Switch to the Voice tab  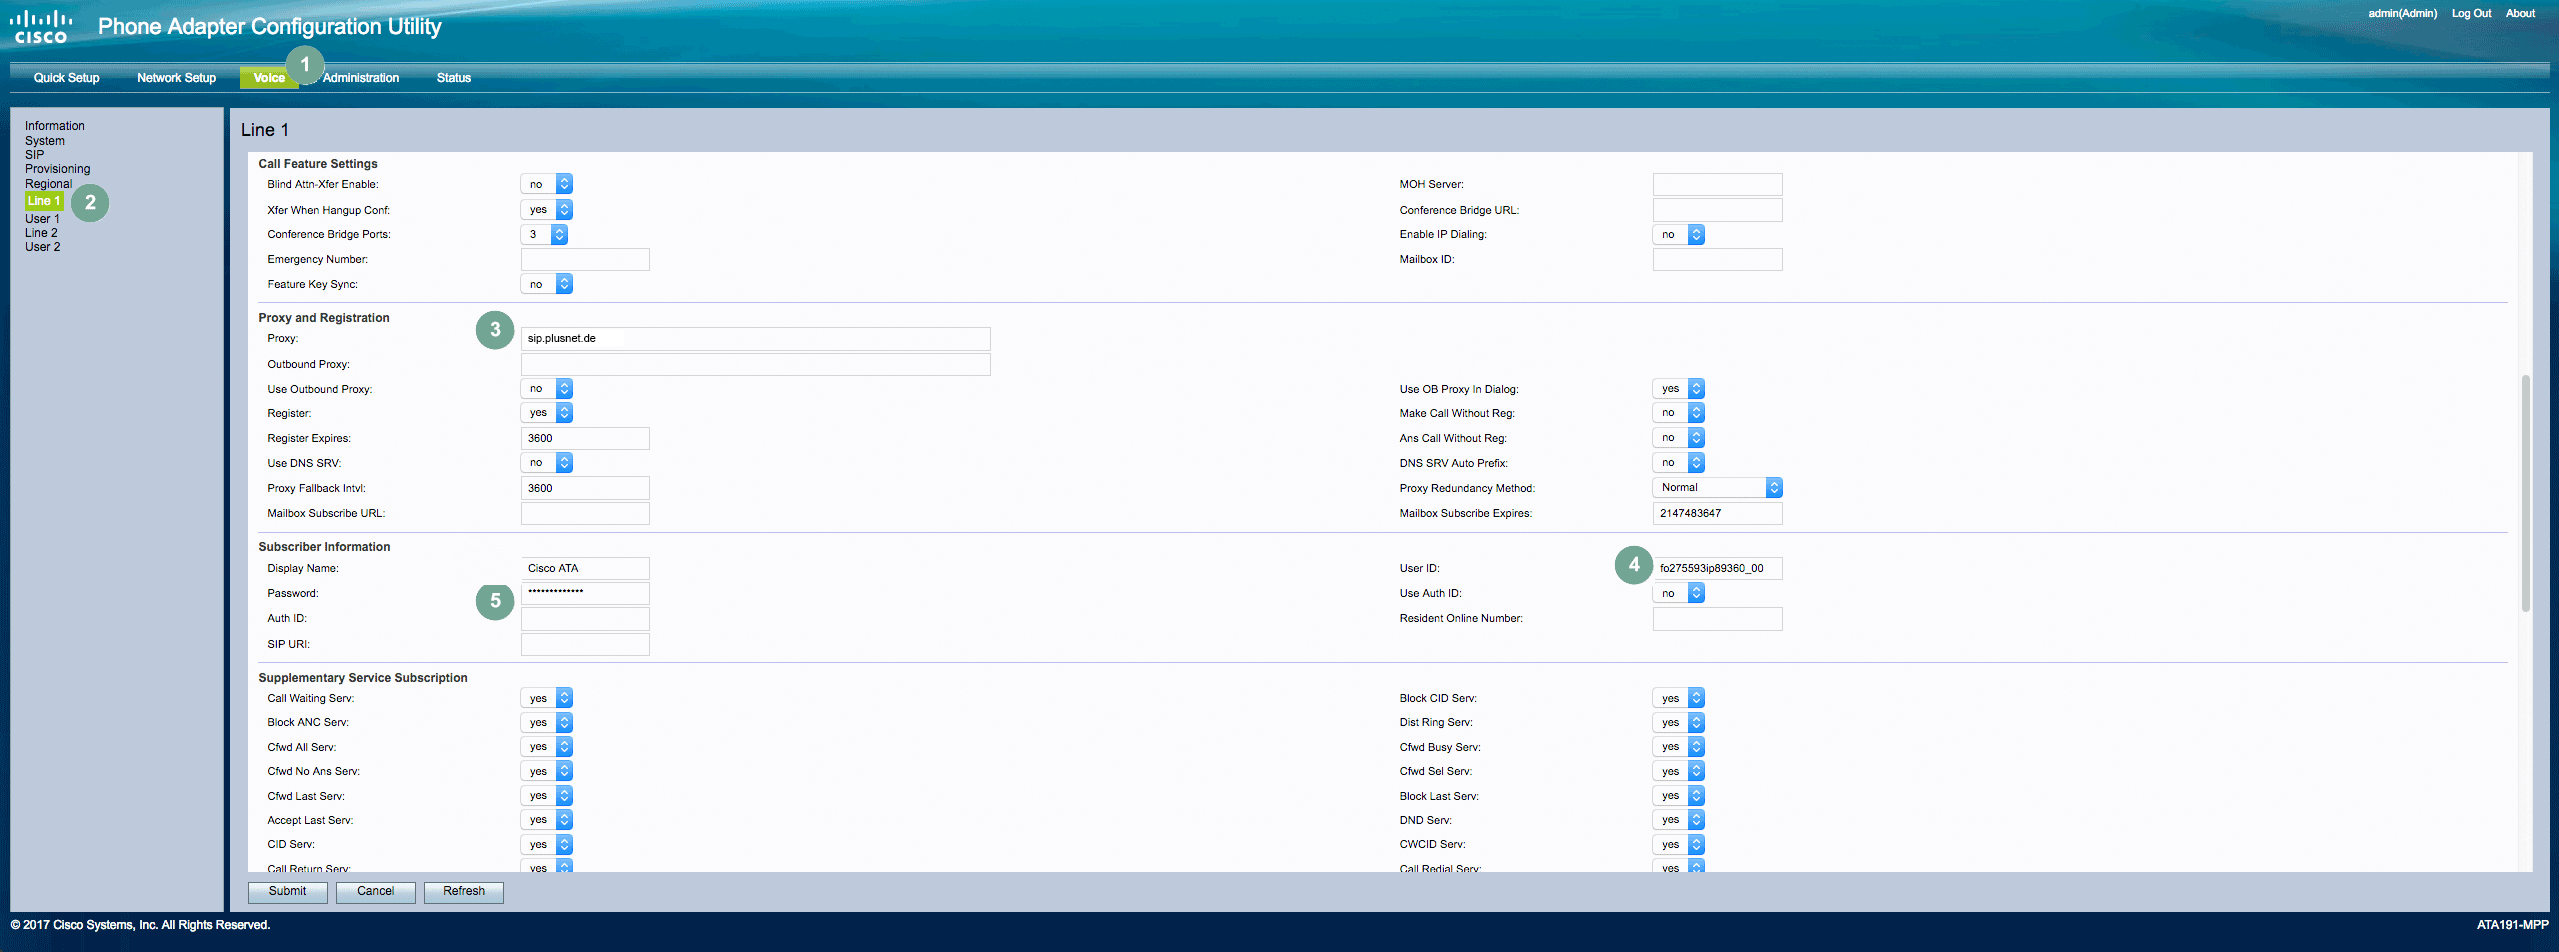tap(269, 78)
